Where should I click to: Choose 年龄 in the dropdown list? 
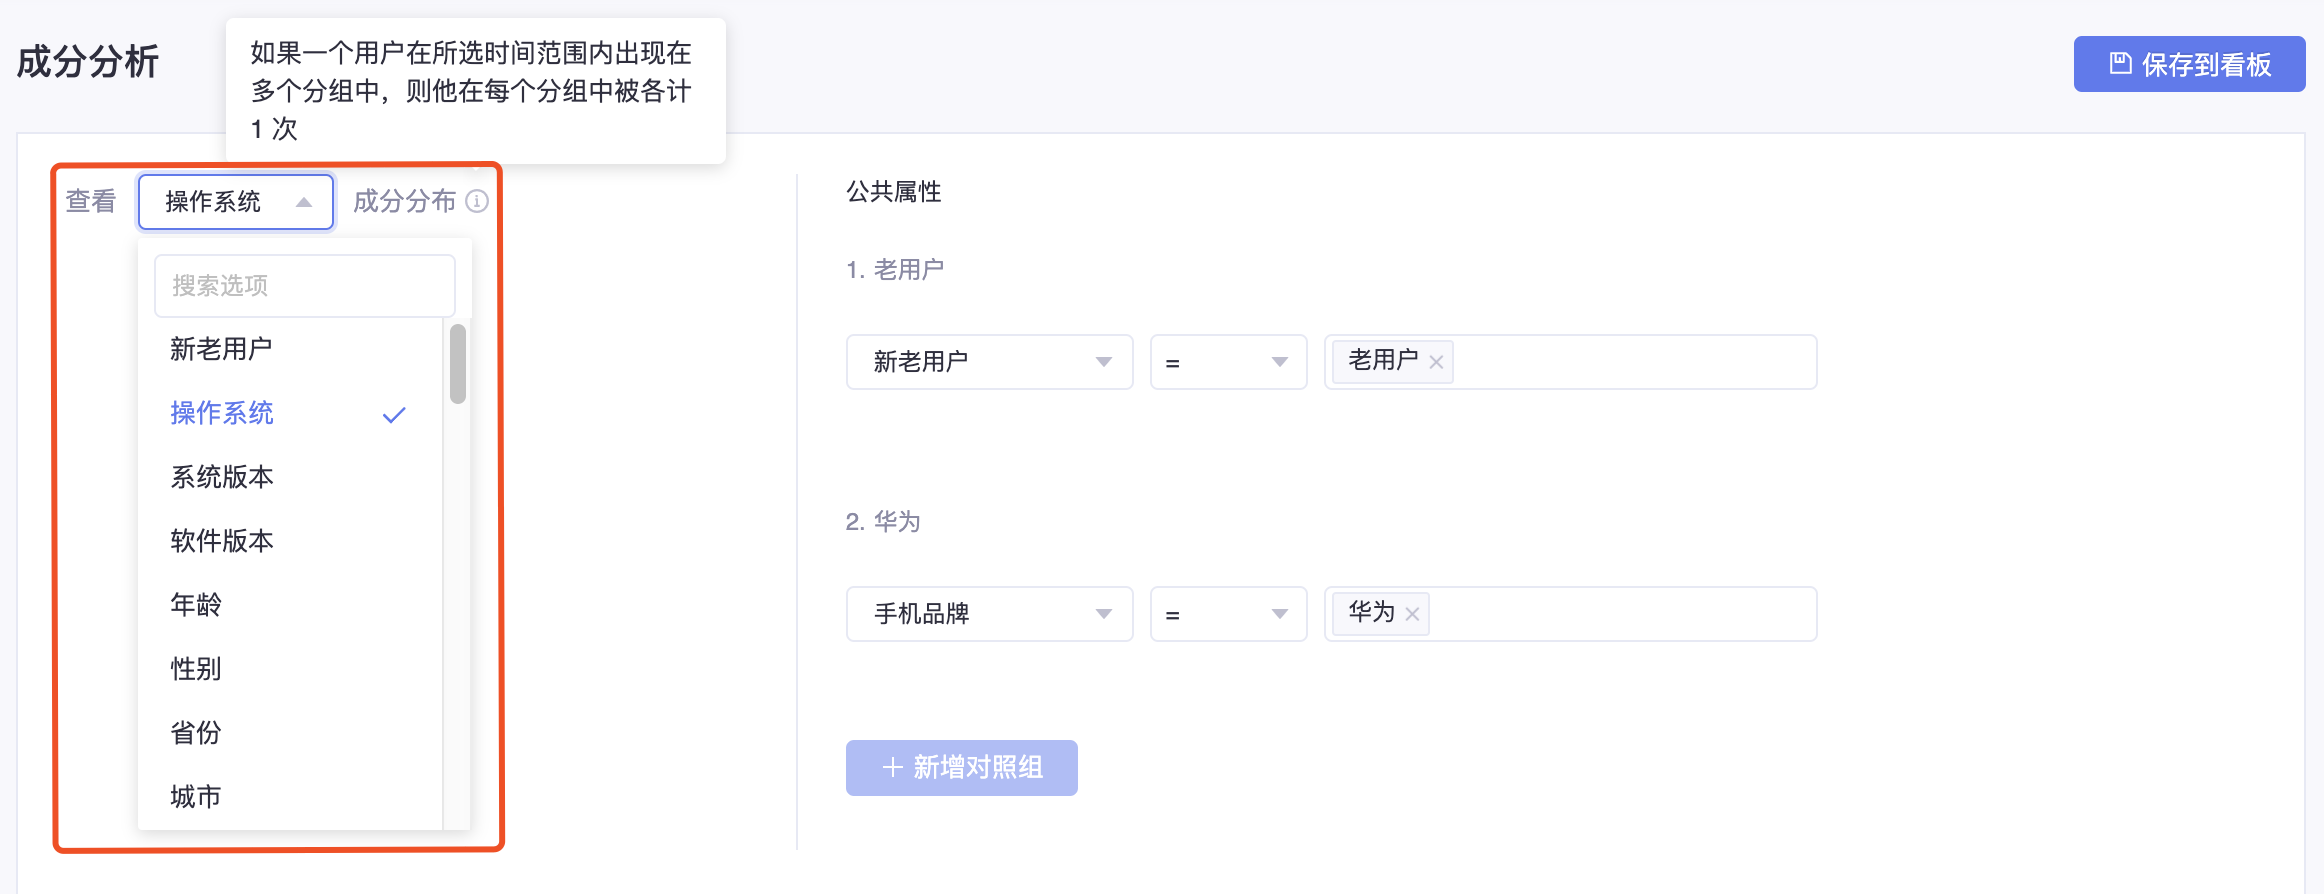click(x=290, y=605)
